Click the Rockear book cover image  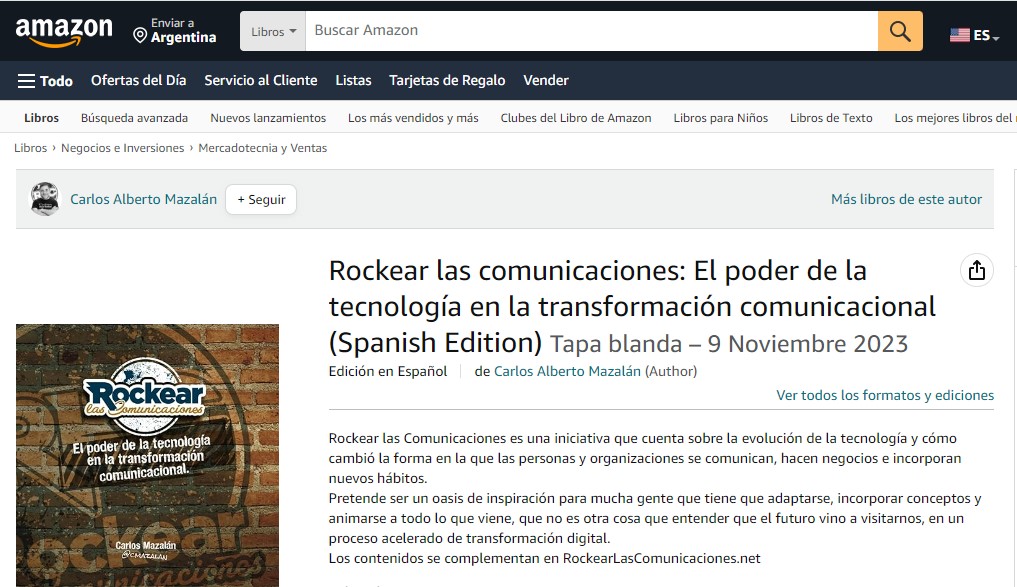147,455
